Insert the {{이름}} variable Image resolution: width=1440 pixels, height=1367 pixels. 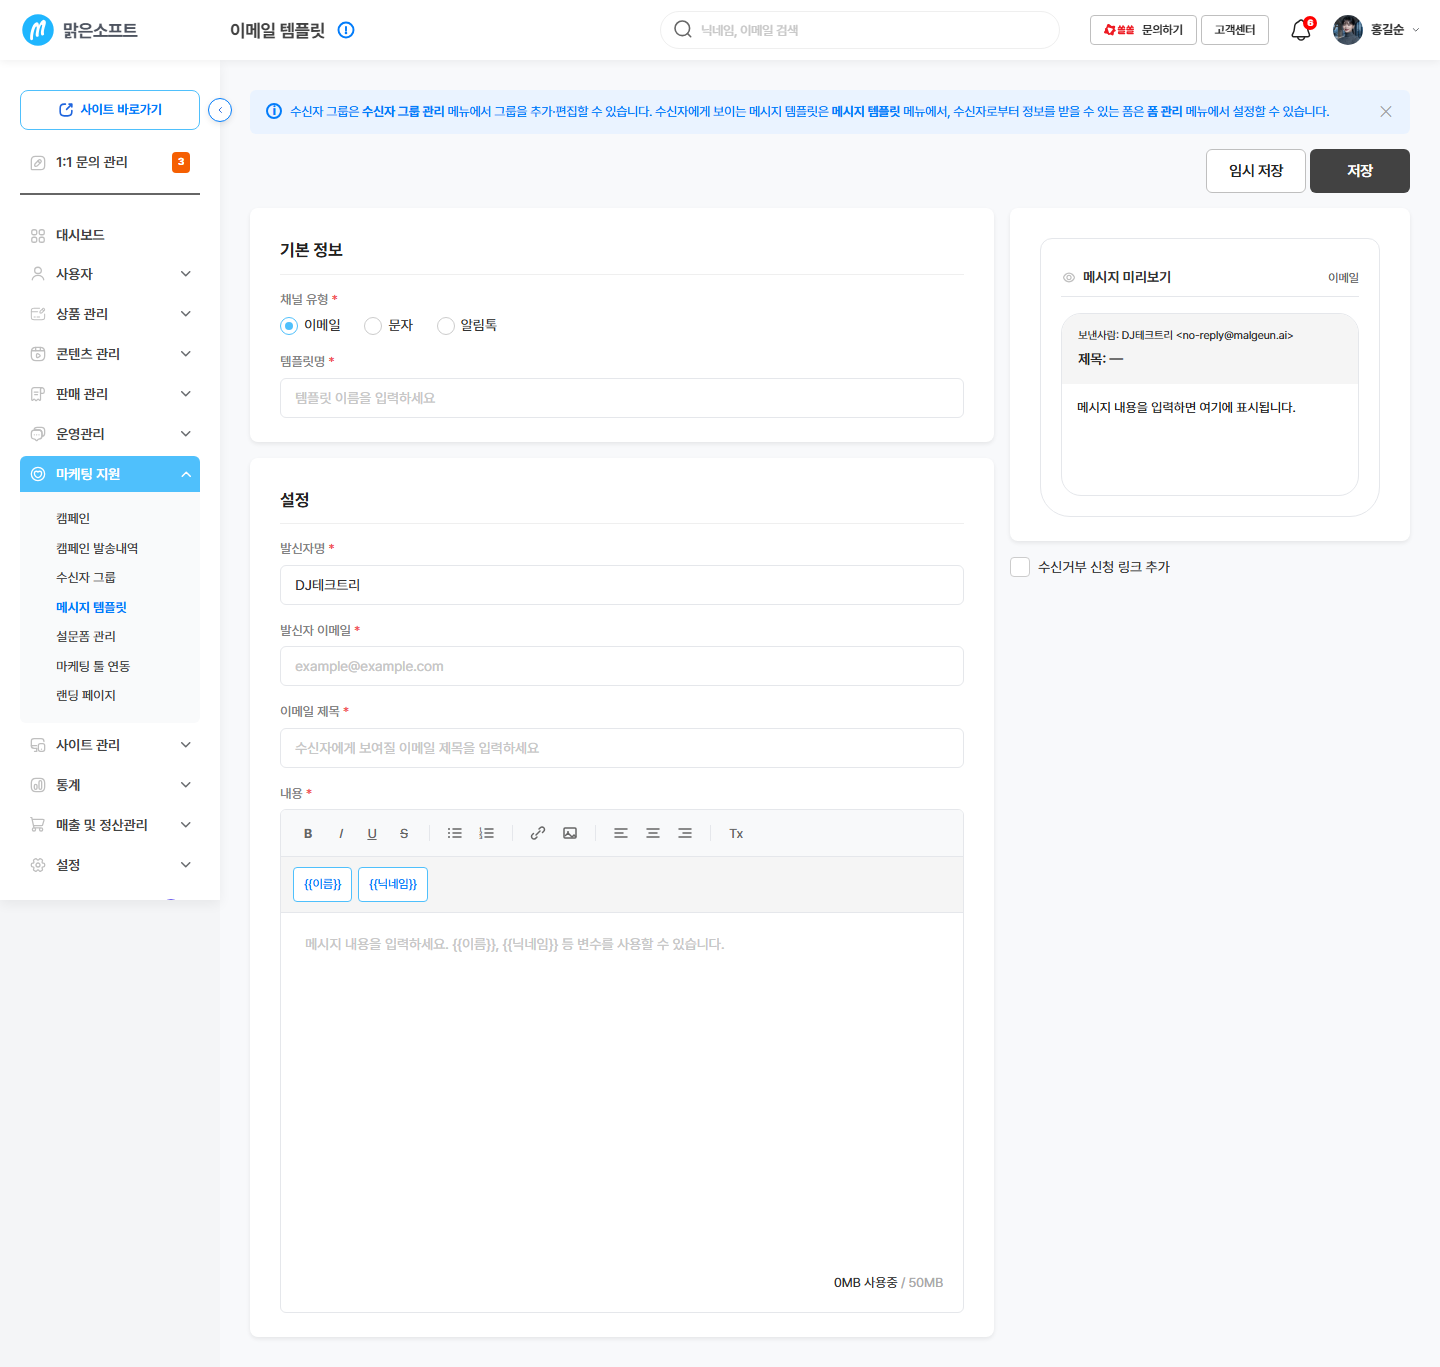(x=322, y=884)
